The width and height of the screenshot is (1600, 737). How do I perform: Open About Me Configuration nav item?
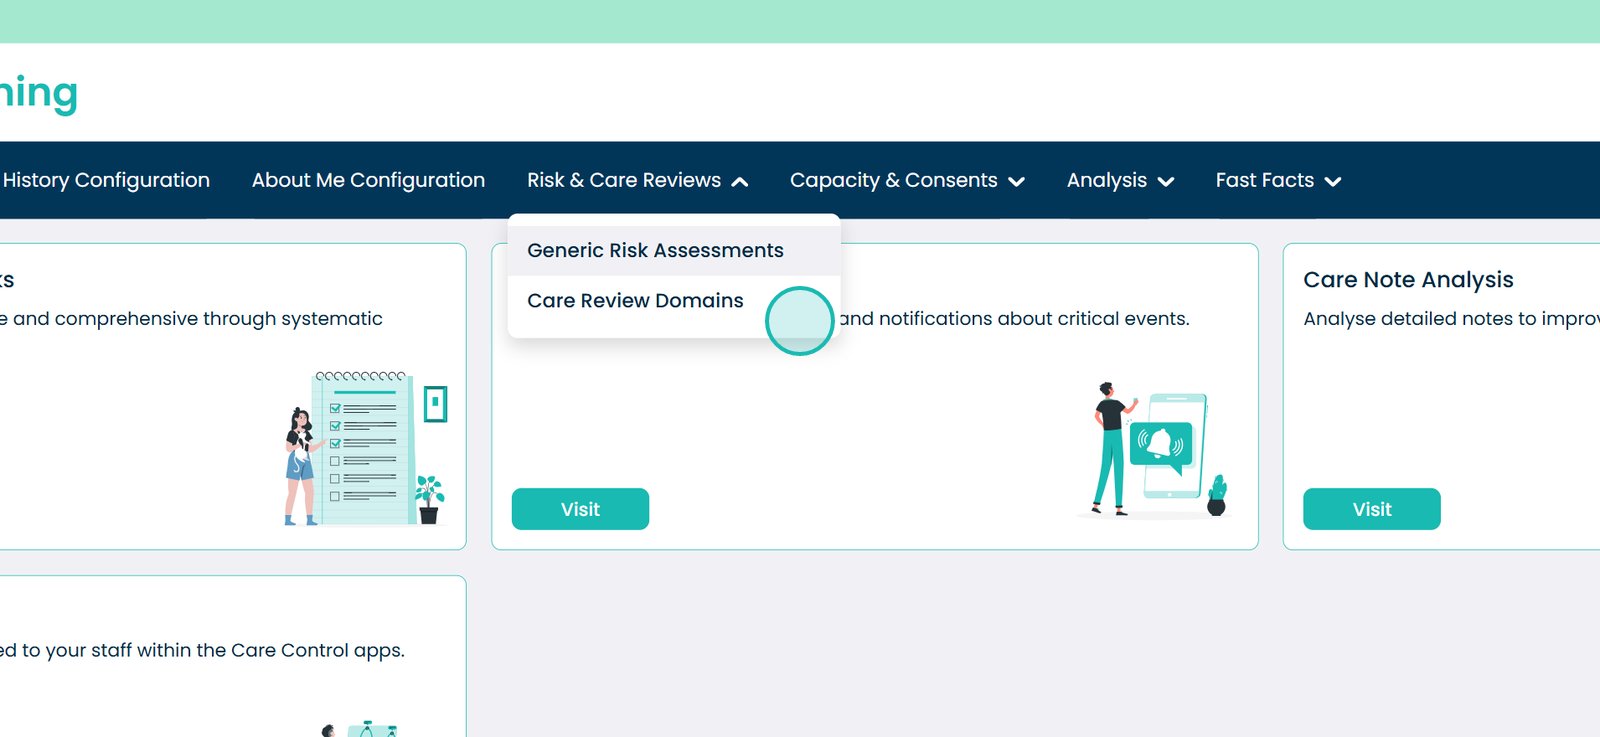[368, 180]
